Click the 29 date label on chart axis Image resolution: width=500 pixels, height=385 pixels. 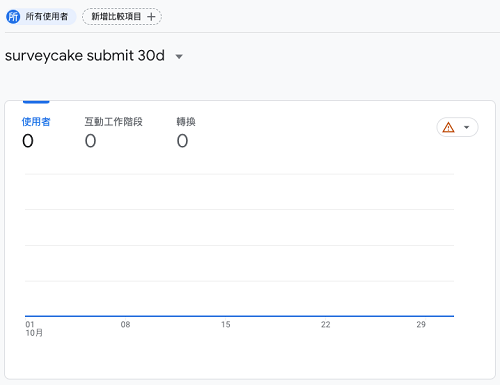click(x=421, y=324)
